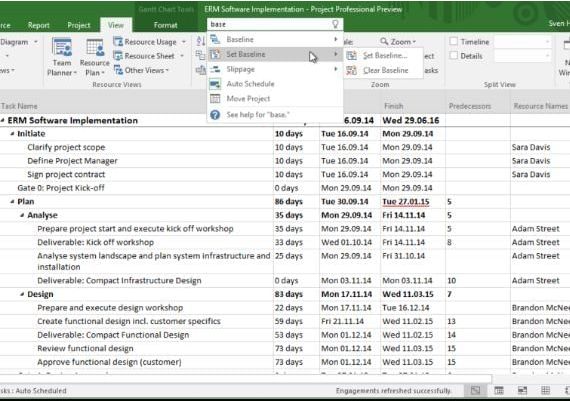Click Clear Baseline in the submenu

click(386, 70)
